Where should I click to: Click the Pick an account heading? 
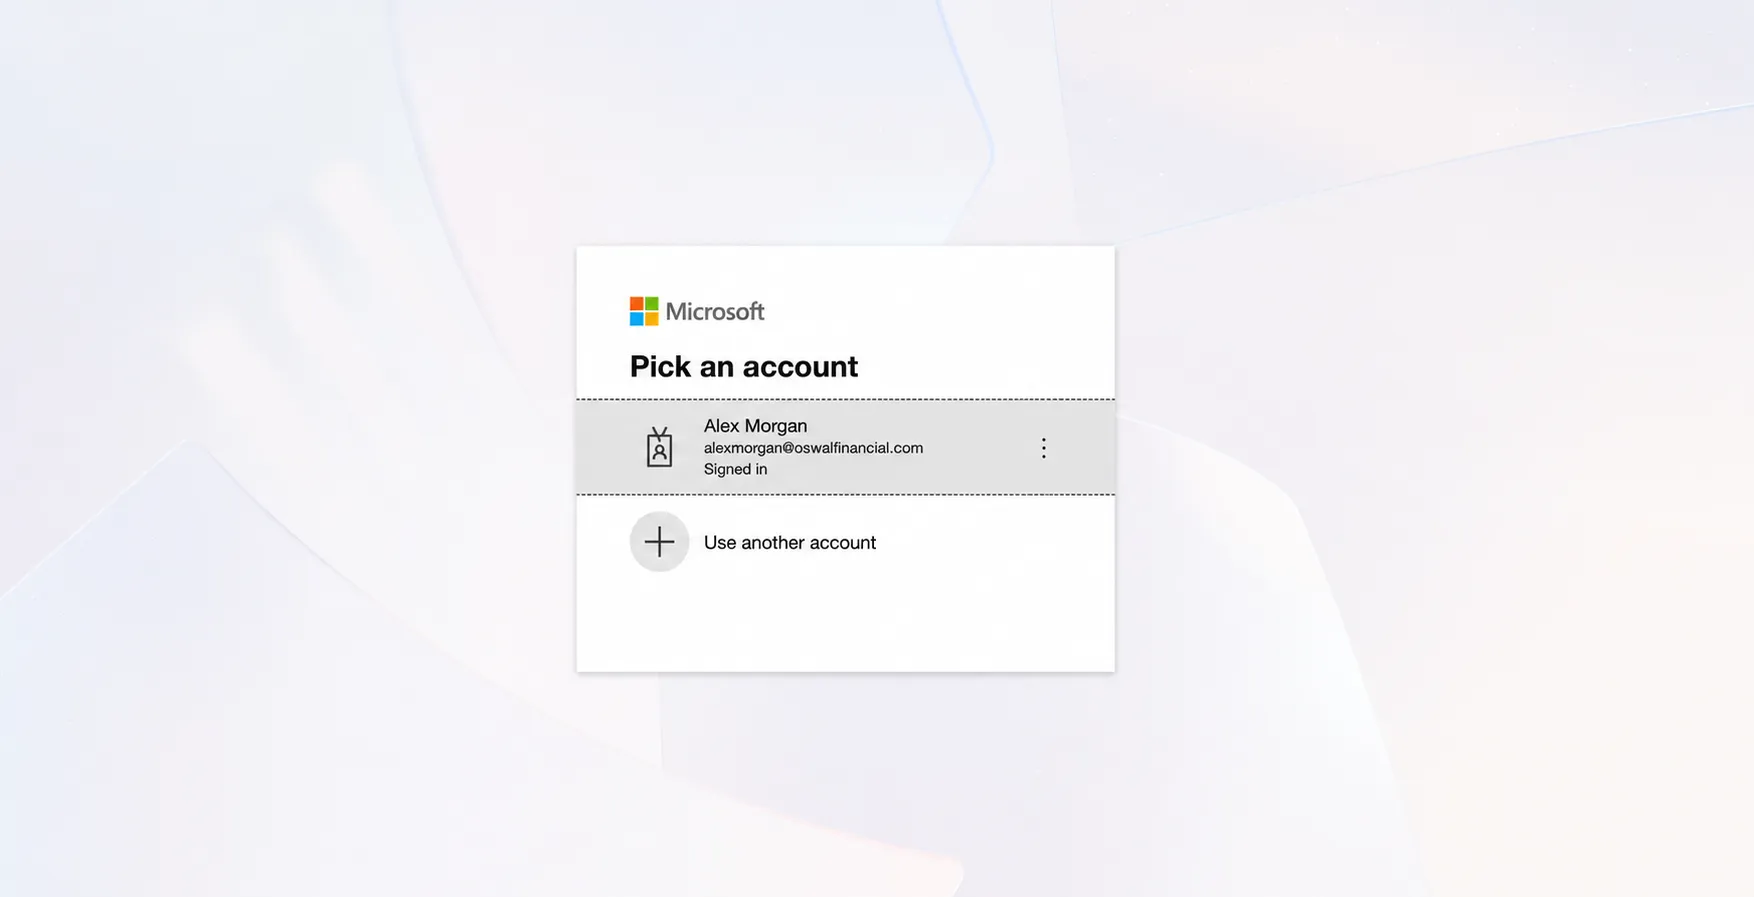[744, 367]
